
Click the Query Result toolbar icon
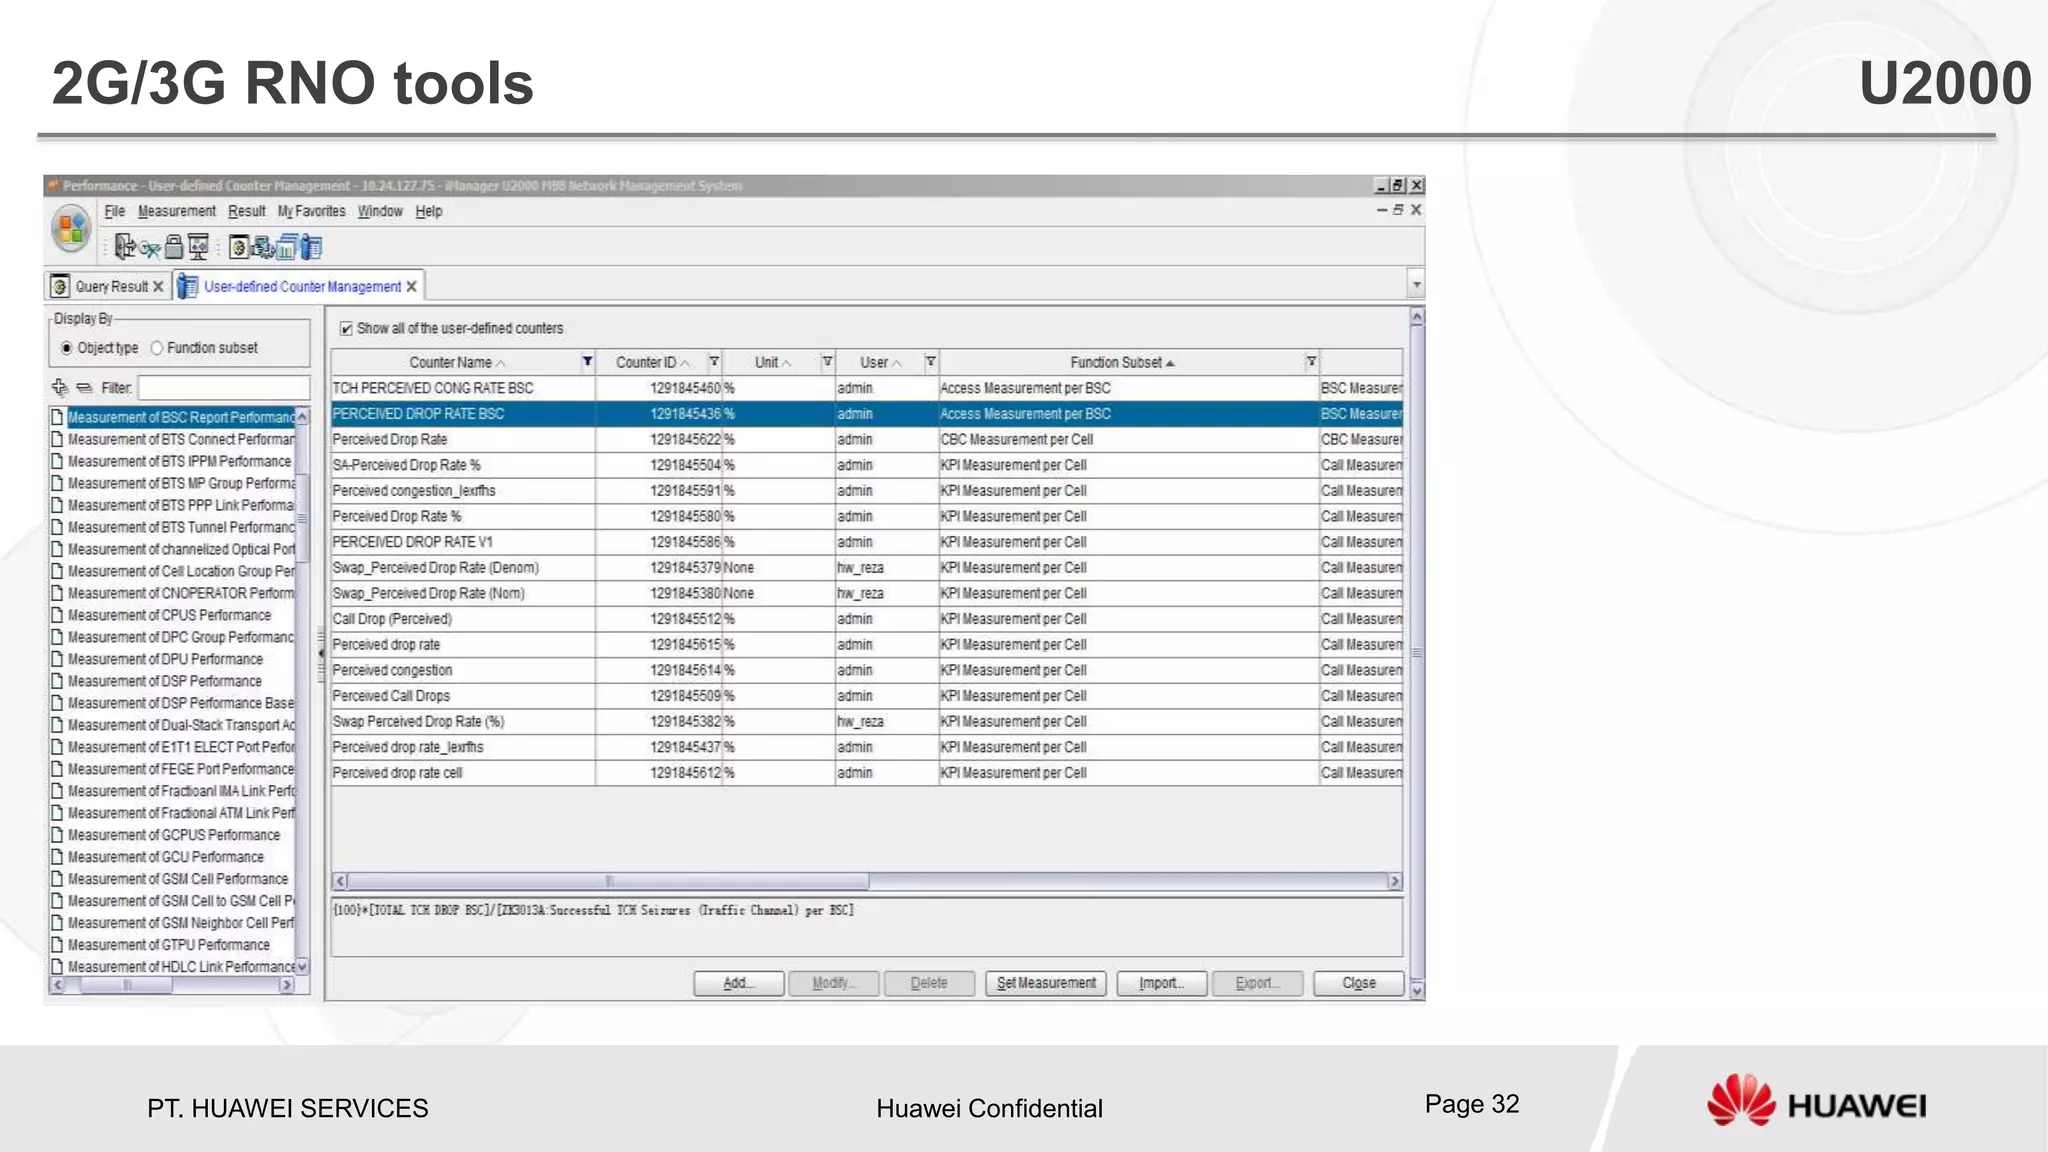pos(239,246)
